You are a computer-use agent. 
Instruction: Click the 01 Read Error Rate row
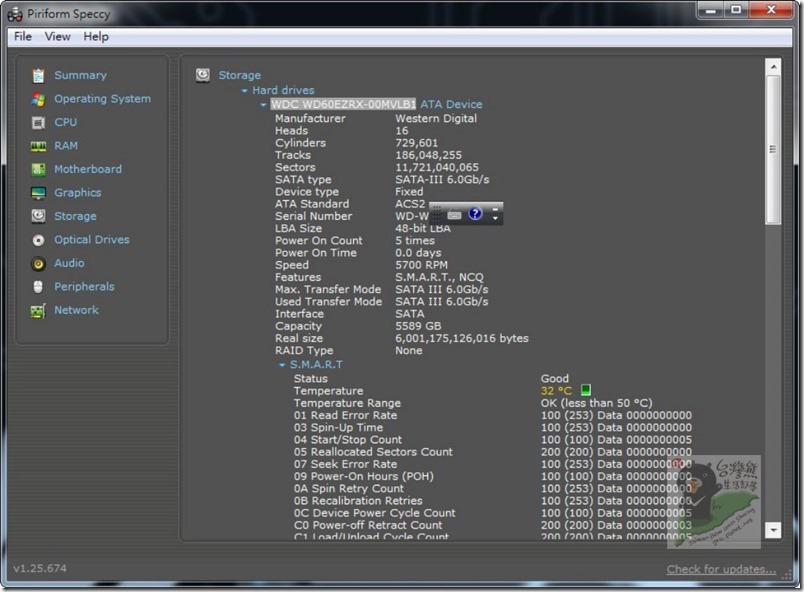pos(492,415)
